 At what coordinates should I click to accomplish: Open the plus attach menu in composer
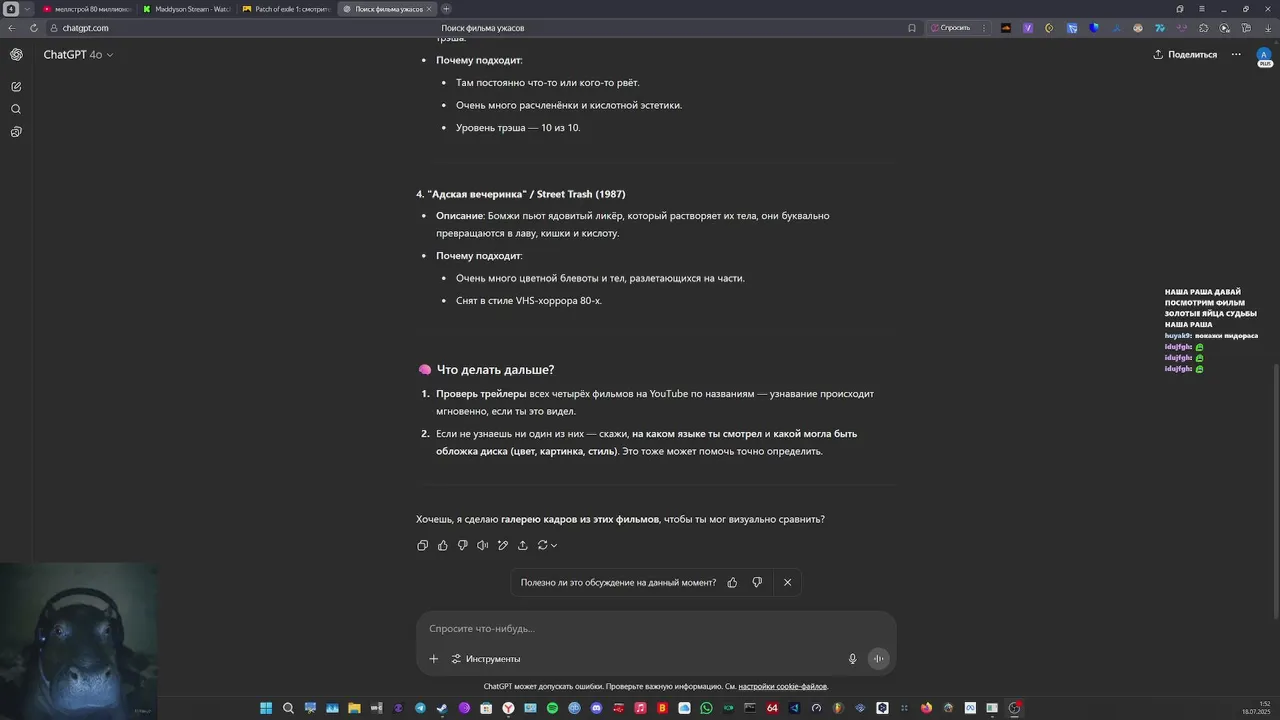433,659
